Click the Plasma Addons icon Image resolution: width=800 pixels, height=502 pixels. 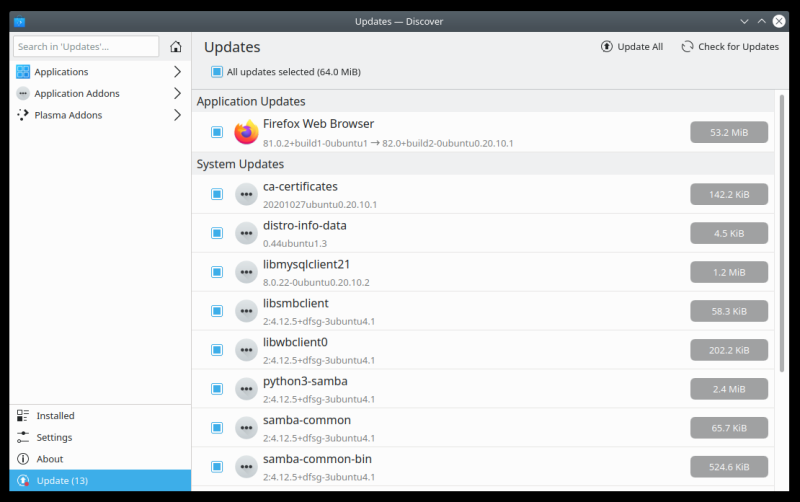click(x=23, y=115)
